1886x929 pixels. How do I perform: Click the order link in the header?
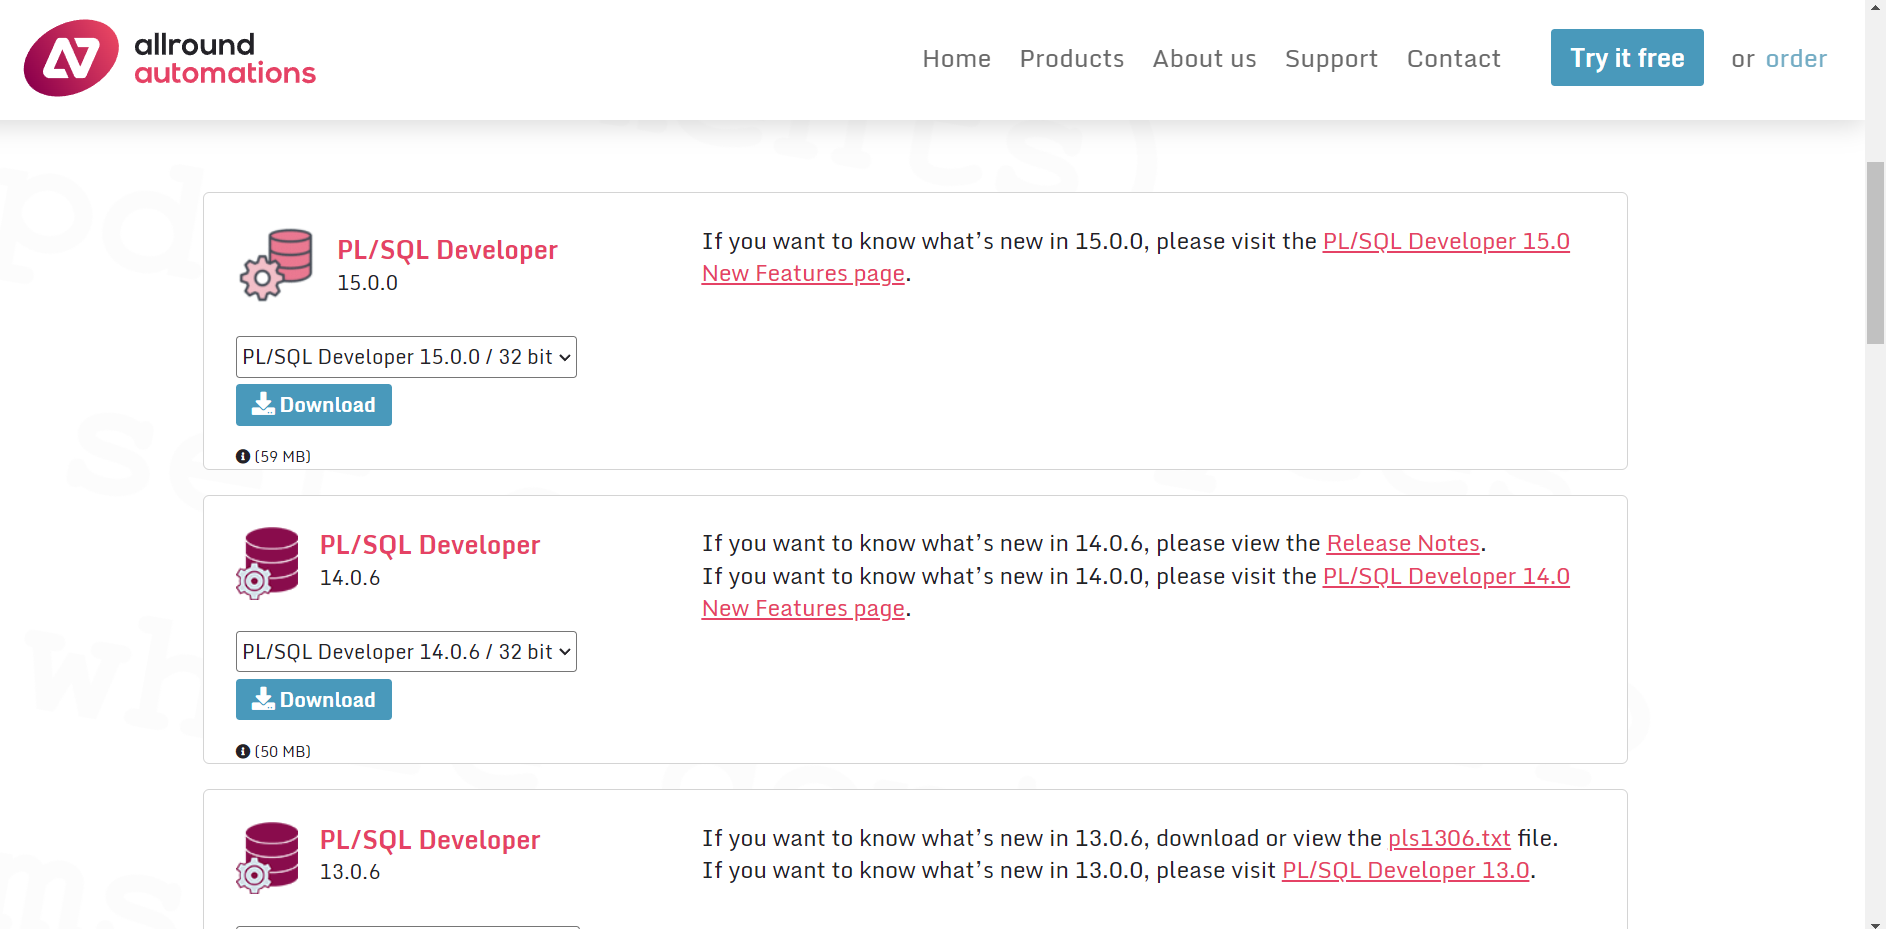tap(1796, 59)
